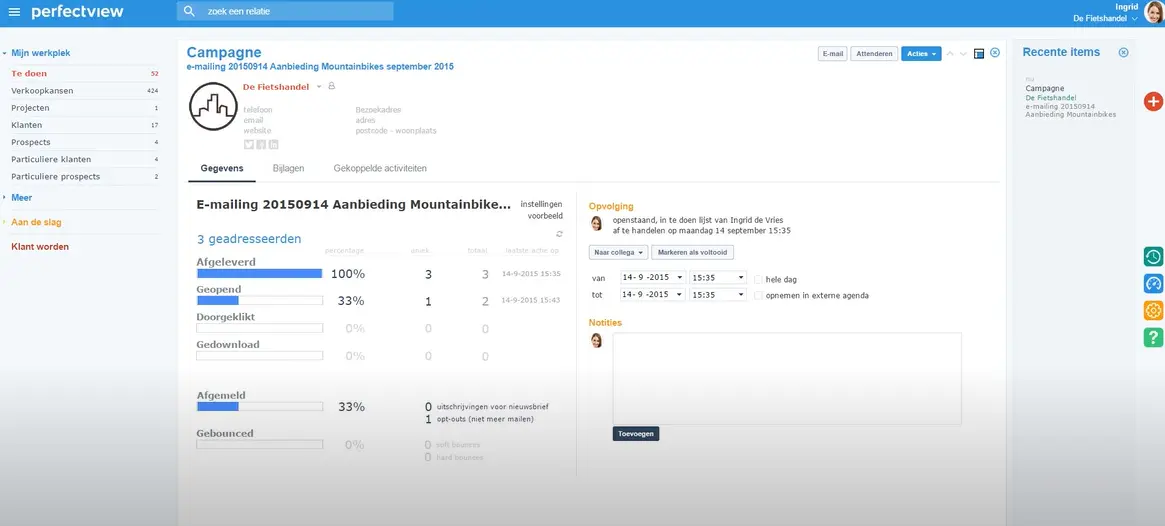Open the Twitter social icon
Screen dimensions: 1165x526
point(249,144)
